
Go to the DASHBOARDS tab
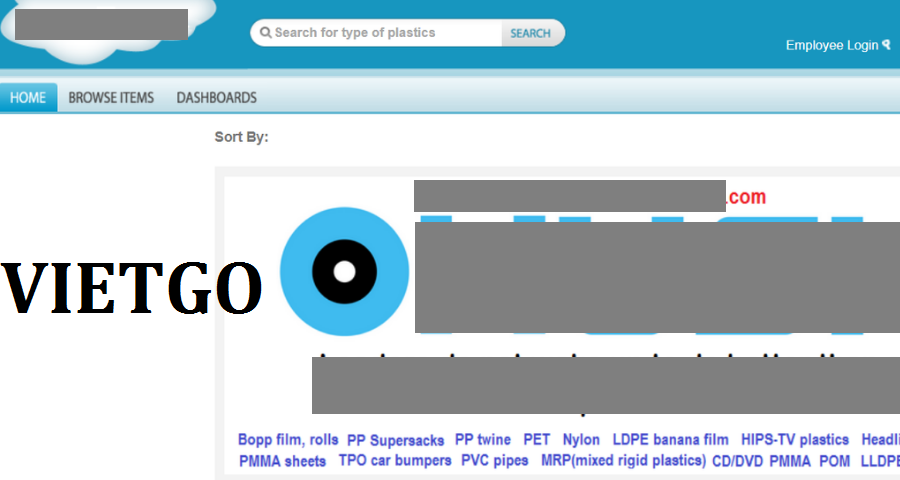click(x=216, y=98)
